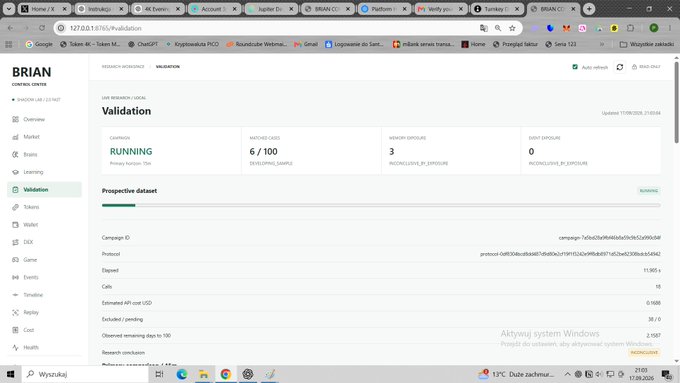Image resolution: width=680 pixels, height=383 pixels.
Task: Click the Estimated API cost value 0.1688
Action: (653, 303)
